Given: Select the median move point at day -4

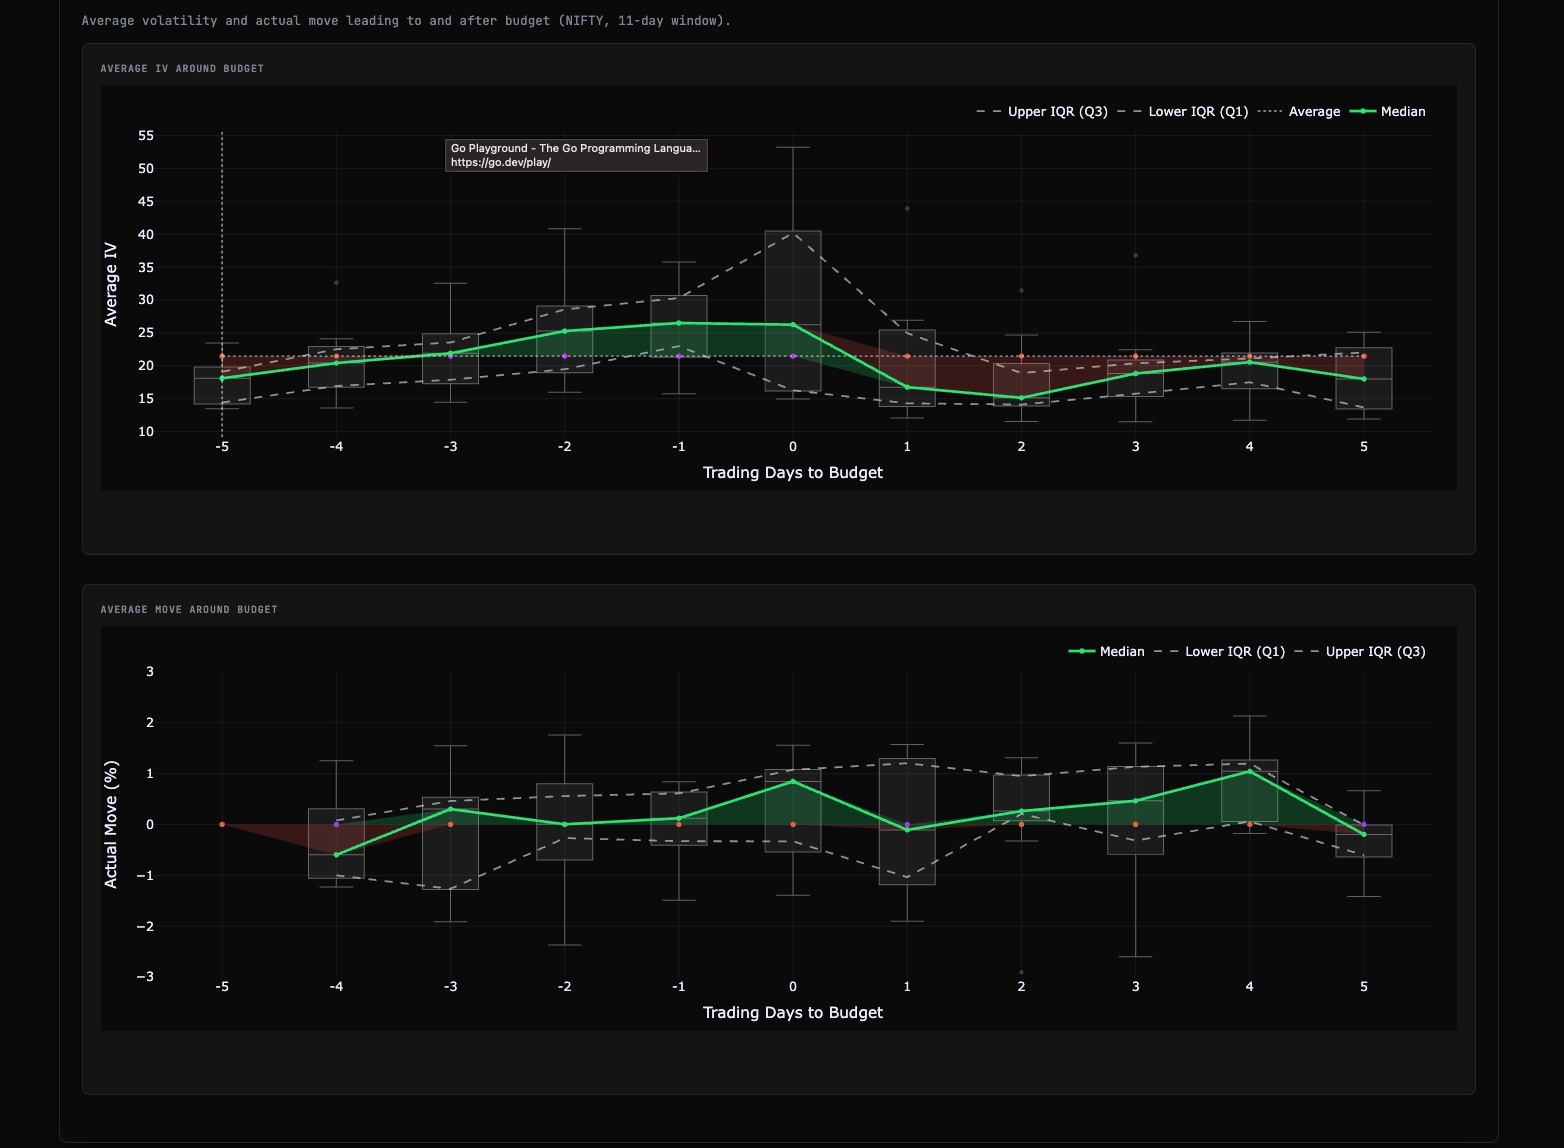Looking at the screenshot, I should point(336,855).
